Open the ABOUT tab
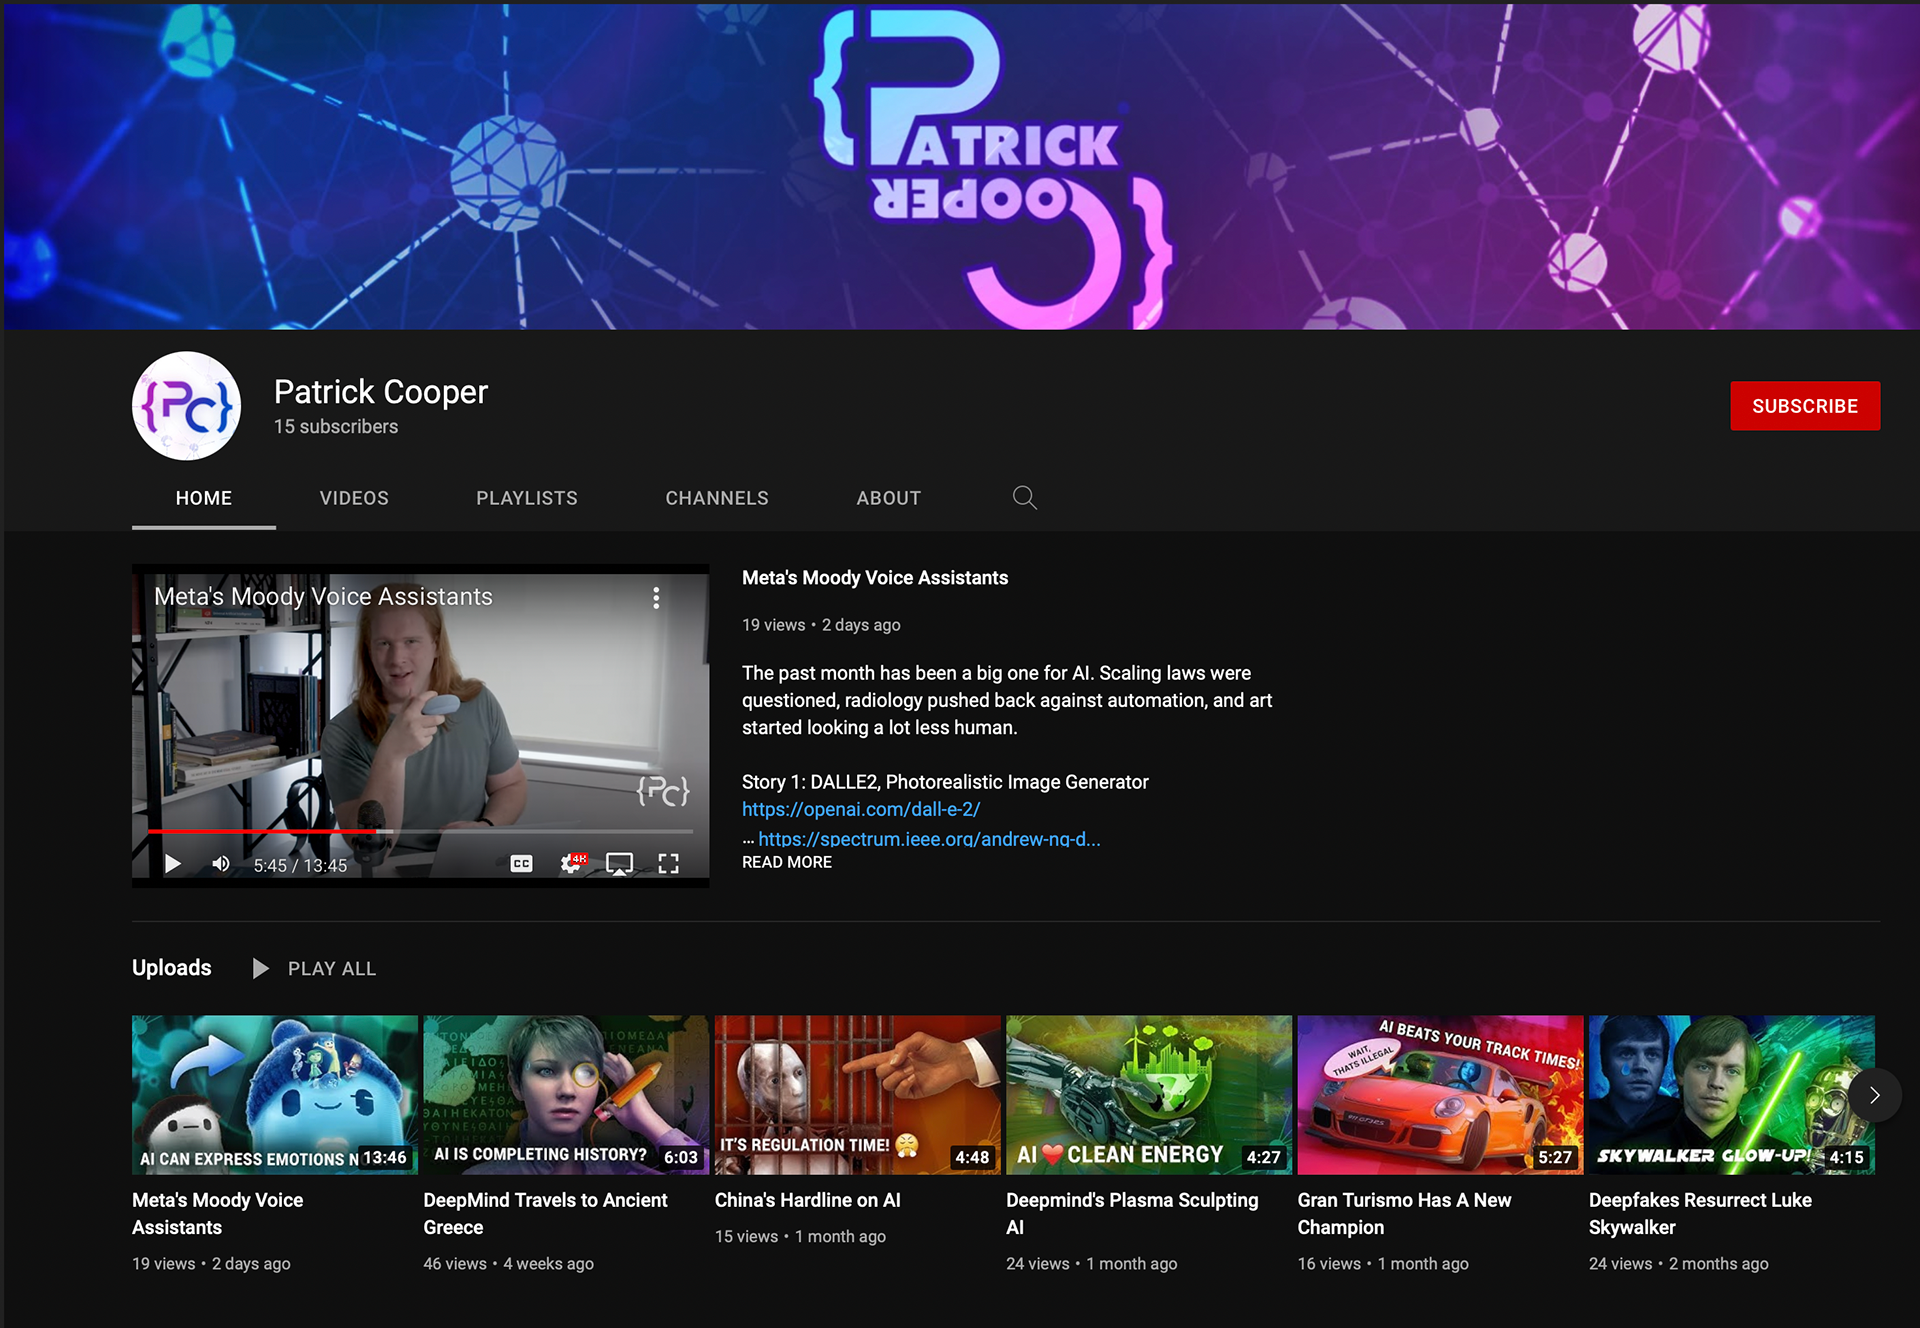The width and height of the screenshot is (1920, 1328). (x=888, y=497)
